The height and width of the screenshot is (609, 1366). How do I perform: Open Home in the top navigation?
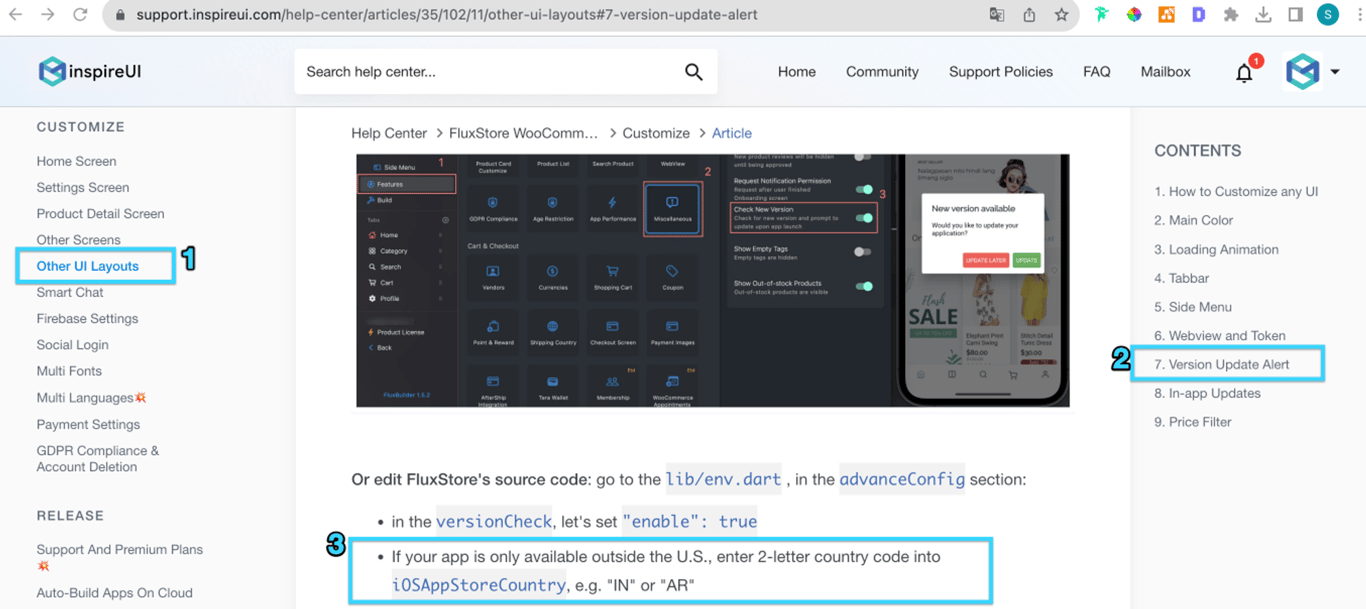(x=797, y=72)
